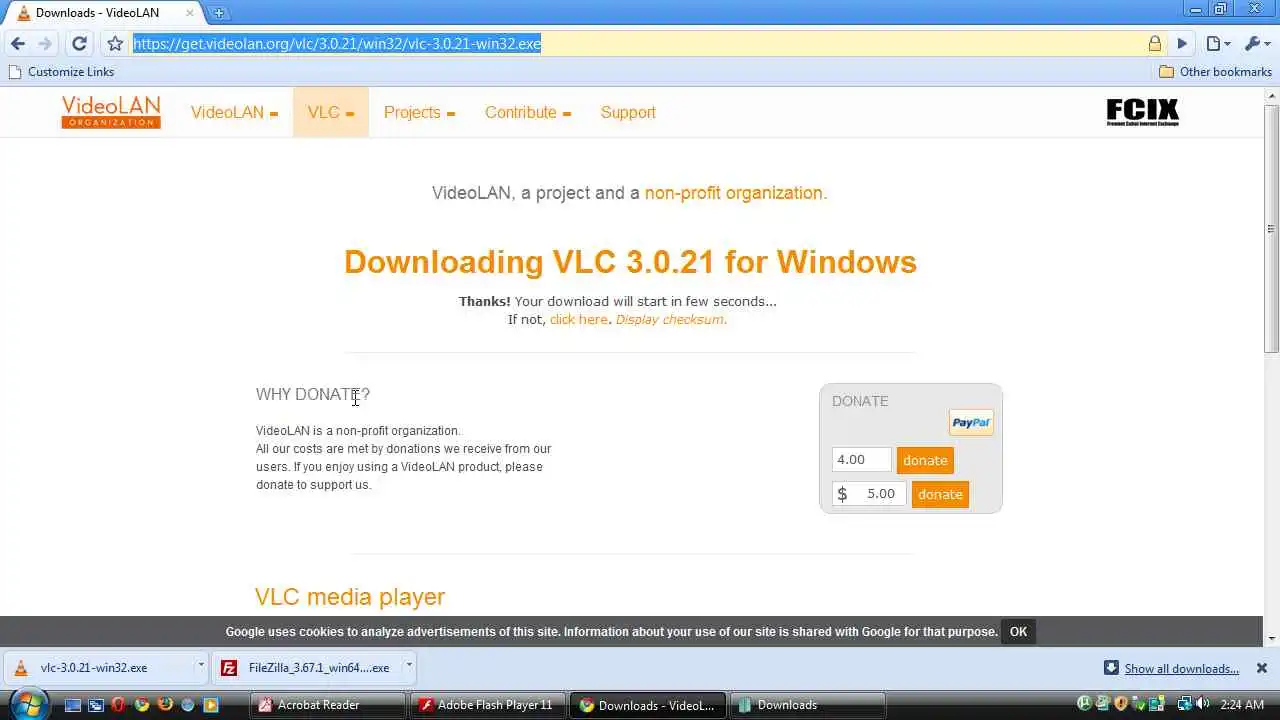Click the network connection tray icon
The height and width of the screenshot is (720, 1280).
click(x=1184, y=705)
